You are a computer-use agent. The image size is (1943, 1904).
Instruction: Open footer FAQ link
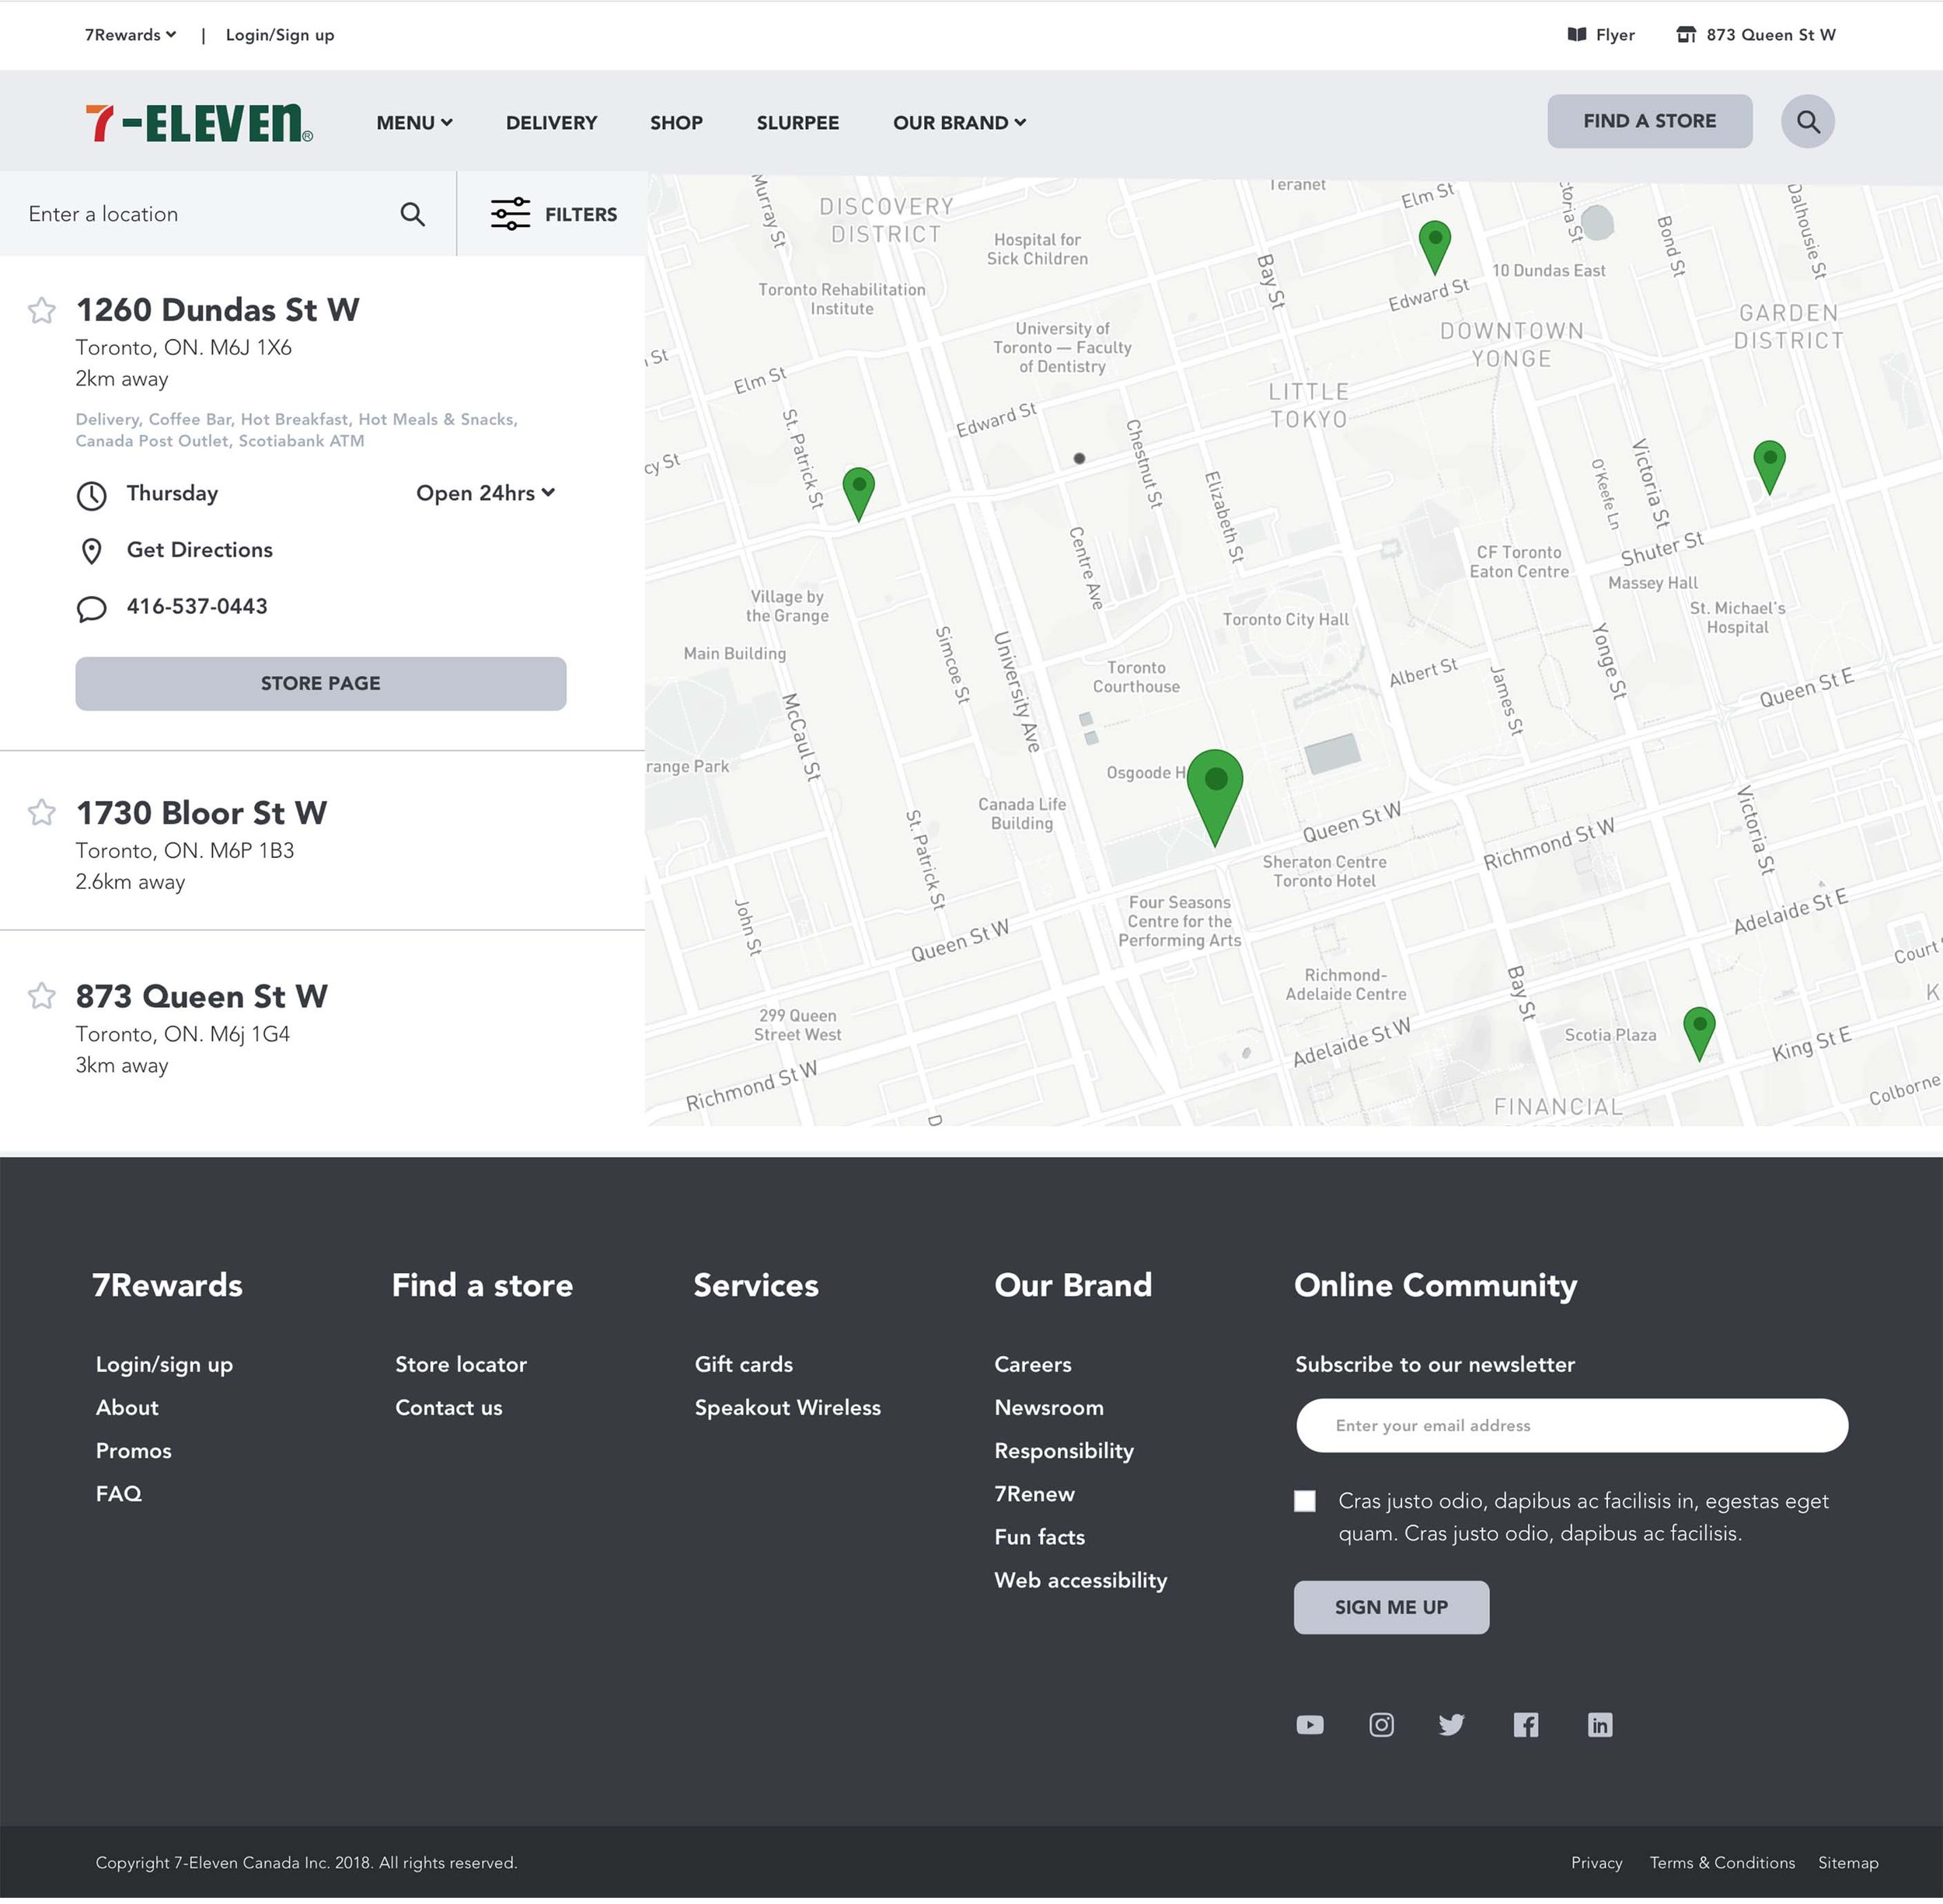click(118, 1493)
